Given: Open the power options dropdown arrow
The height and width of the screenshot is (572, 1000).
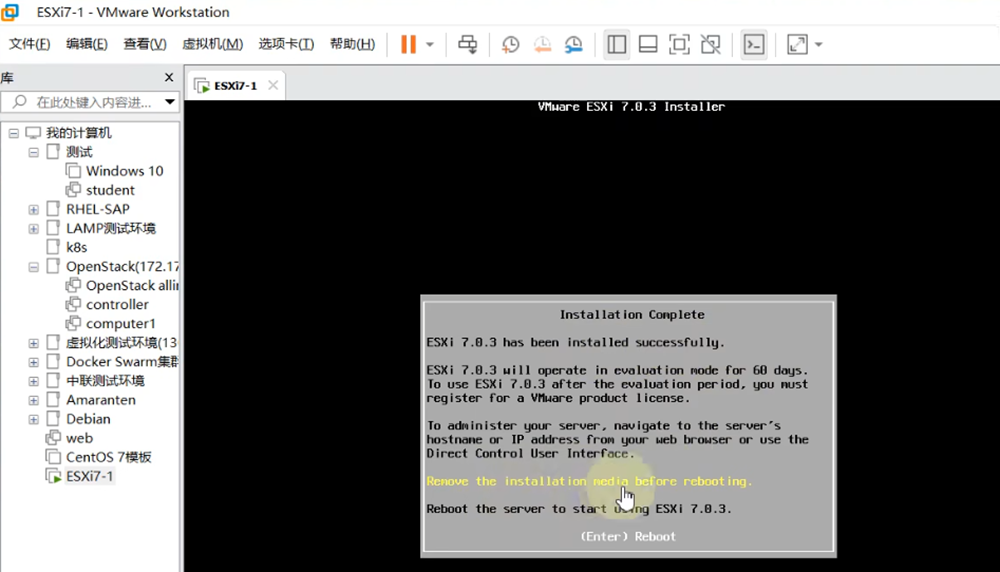Looking at the screenshot, I should click(430, 45).
